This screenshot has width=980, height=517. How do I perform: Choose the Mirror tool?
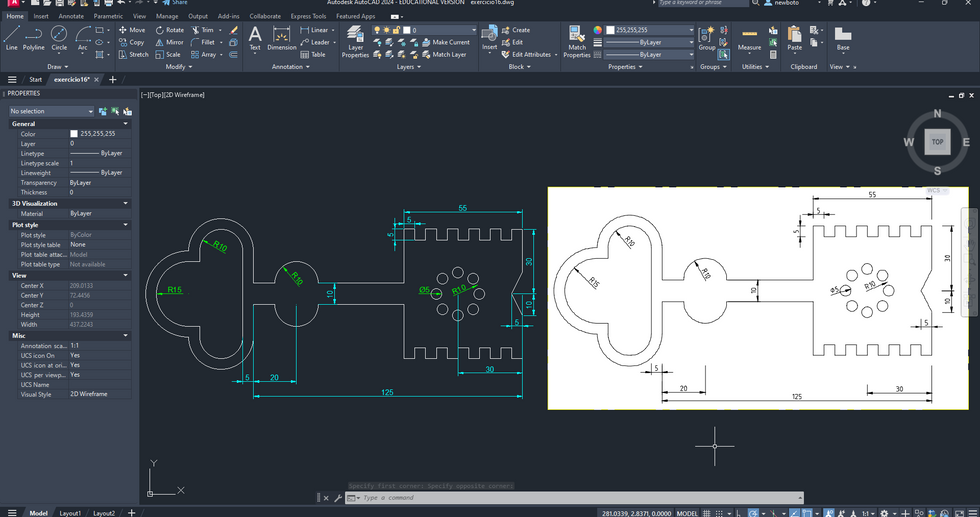pos(169,42)
